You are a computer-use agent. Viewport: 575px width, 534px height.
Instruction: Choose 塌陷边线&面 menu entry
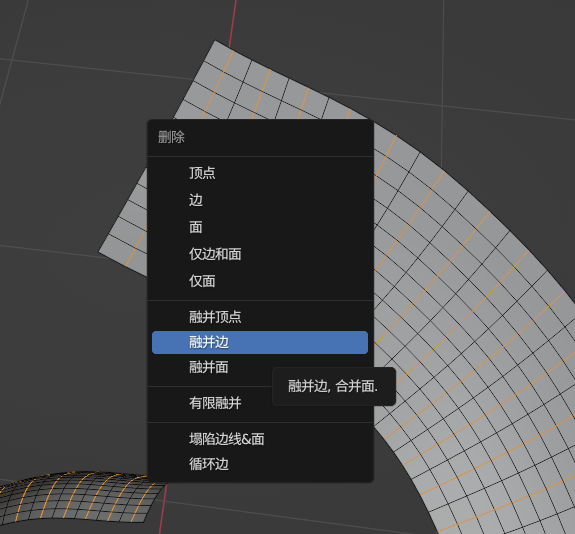coord(260,439)
